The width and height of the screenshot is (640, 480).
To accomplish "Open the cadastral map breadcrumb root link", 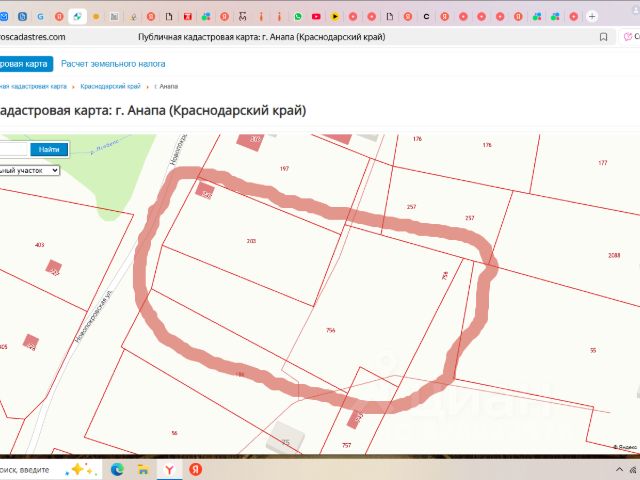I will [33, 87].
